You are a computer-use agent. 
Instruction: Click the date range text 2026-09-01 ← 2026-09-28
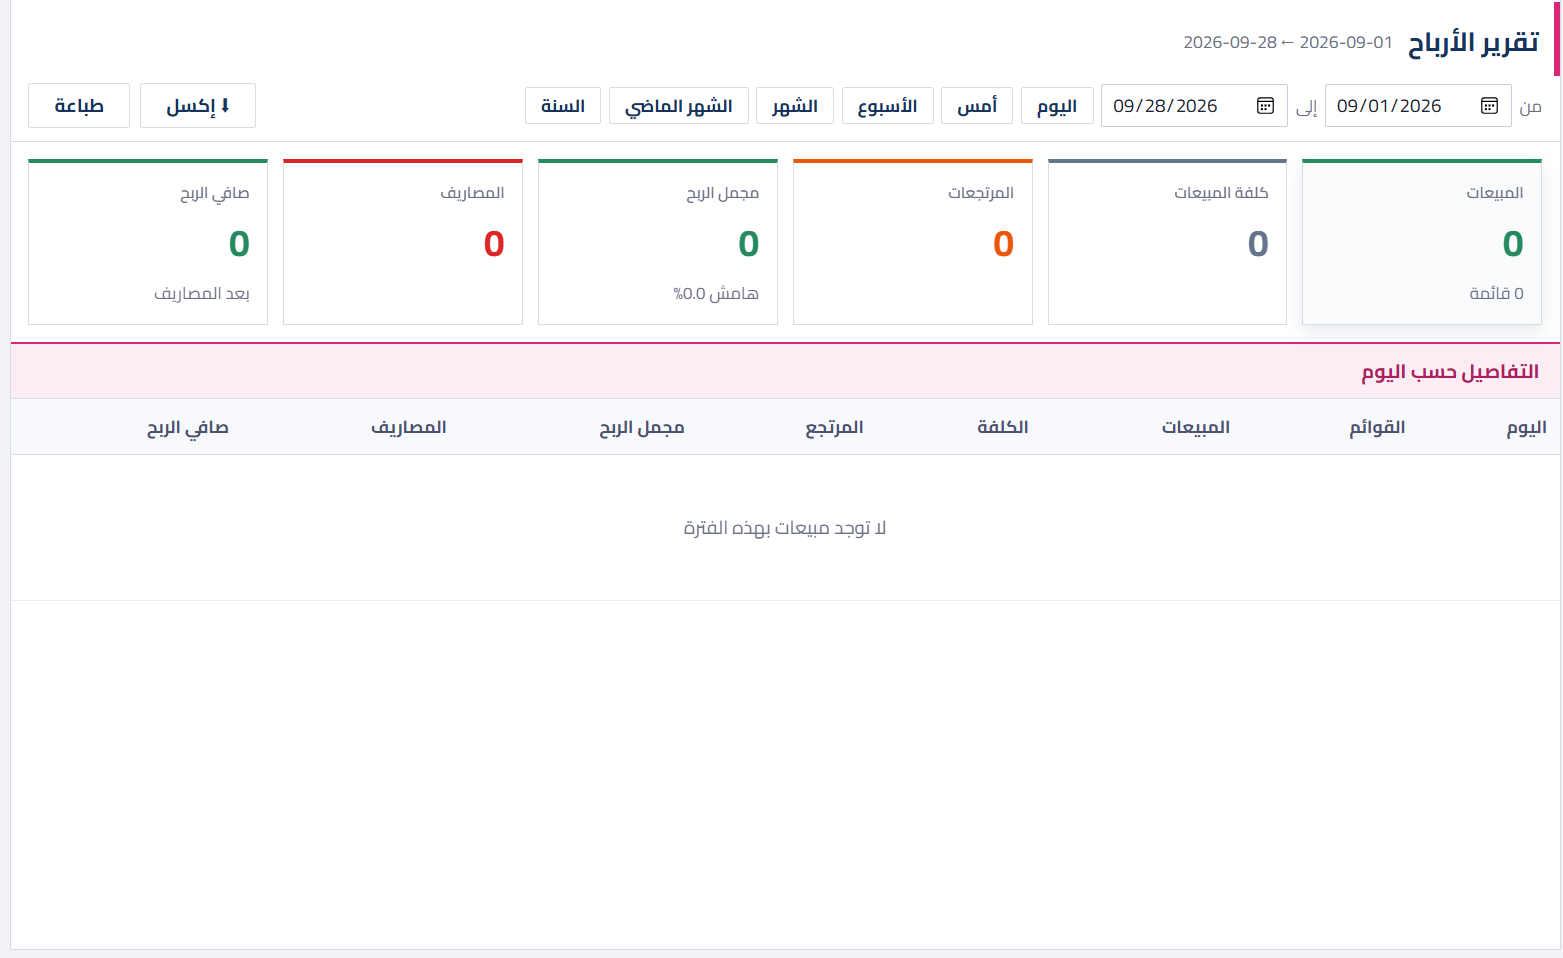coord(1288,42)
